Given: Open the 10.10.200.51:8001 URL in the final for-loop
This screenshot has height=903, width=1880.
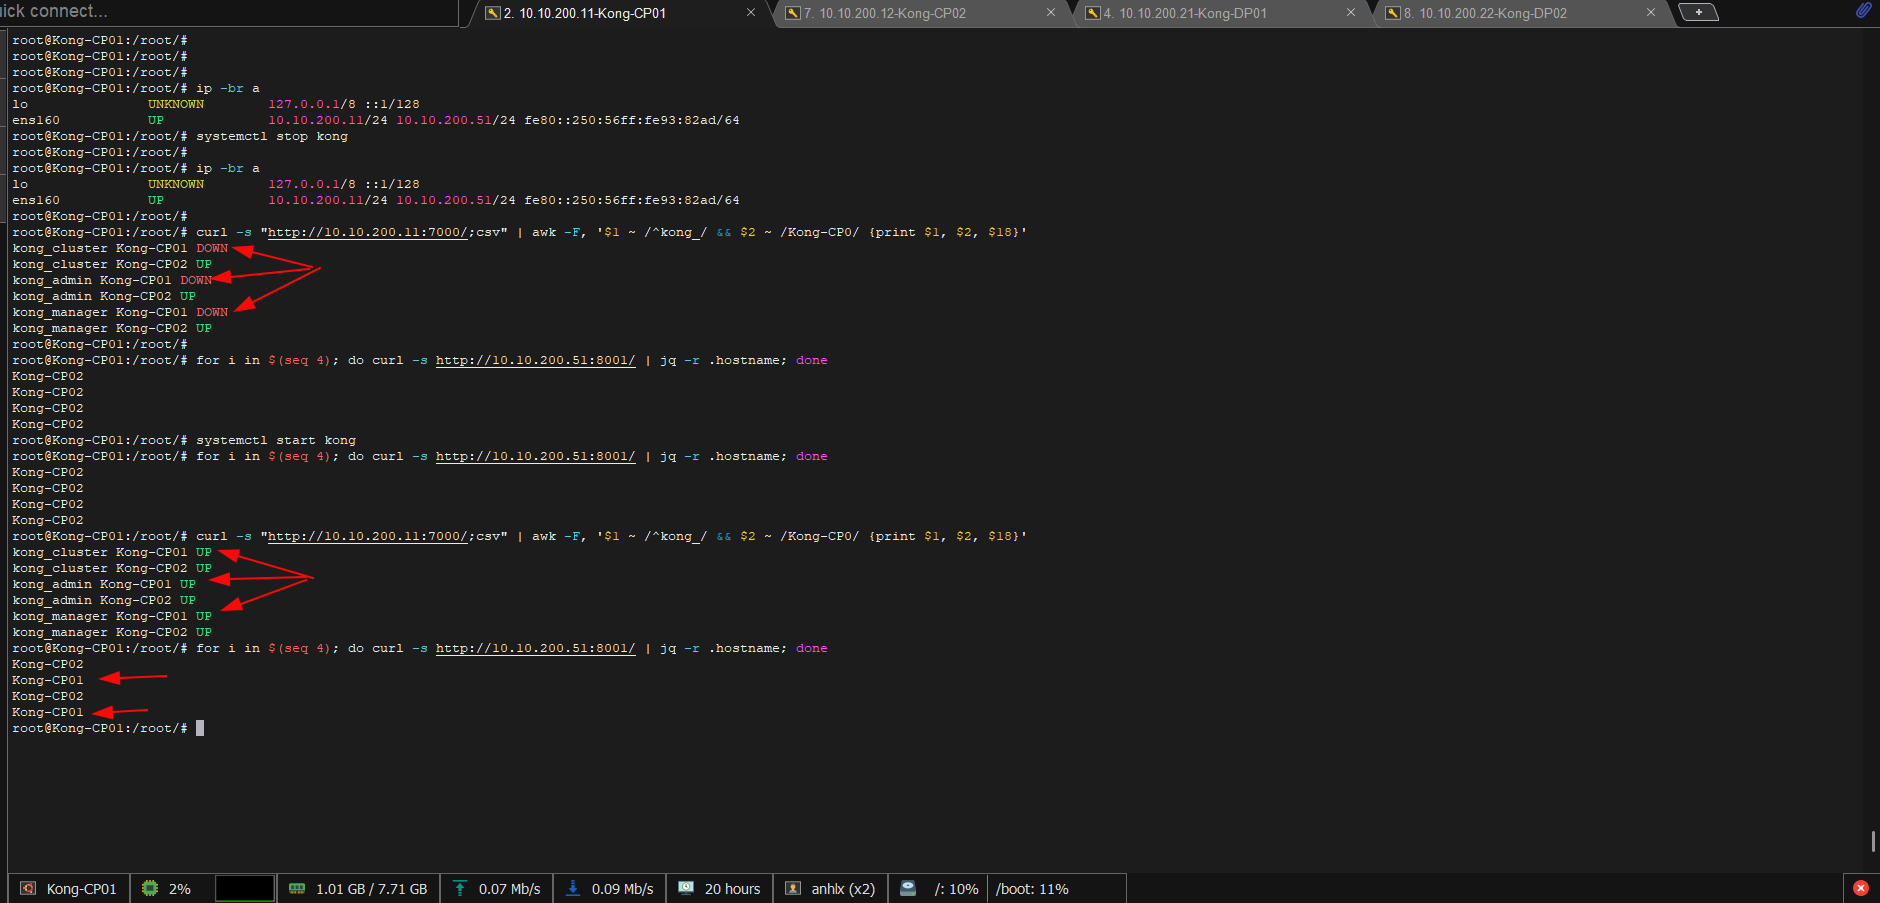Looking at the screenshot, I should [536, 648].
